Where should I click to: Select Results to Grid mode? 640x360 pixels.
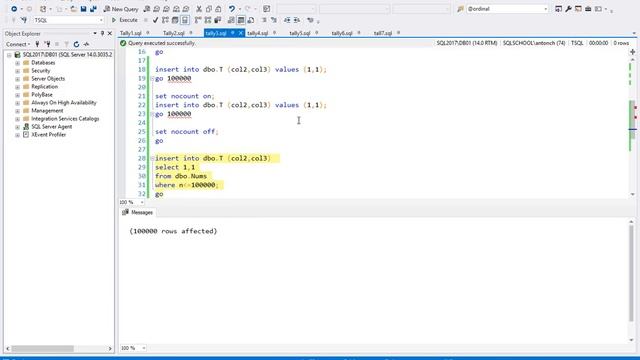point(241,20)
